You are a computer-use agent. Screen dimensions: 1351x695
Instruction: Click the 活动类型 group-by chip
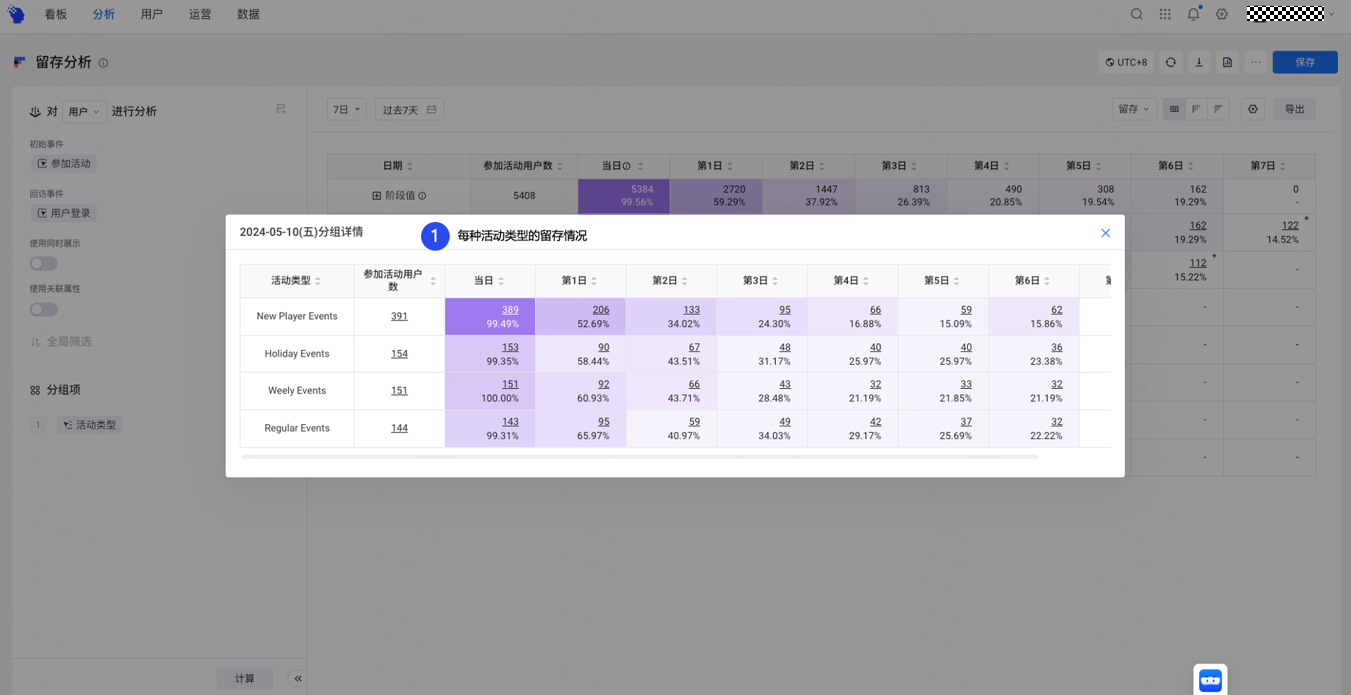pos(89,425)
